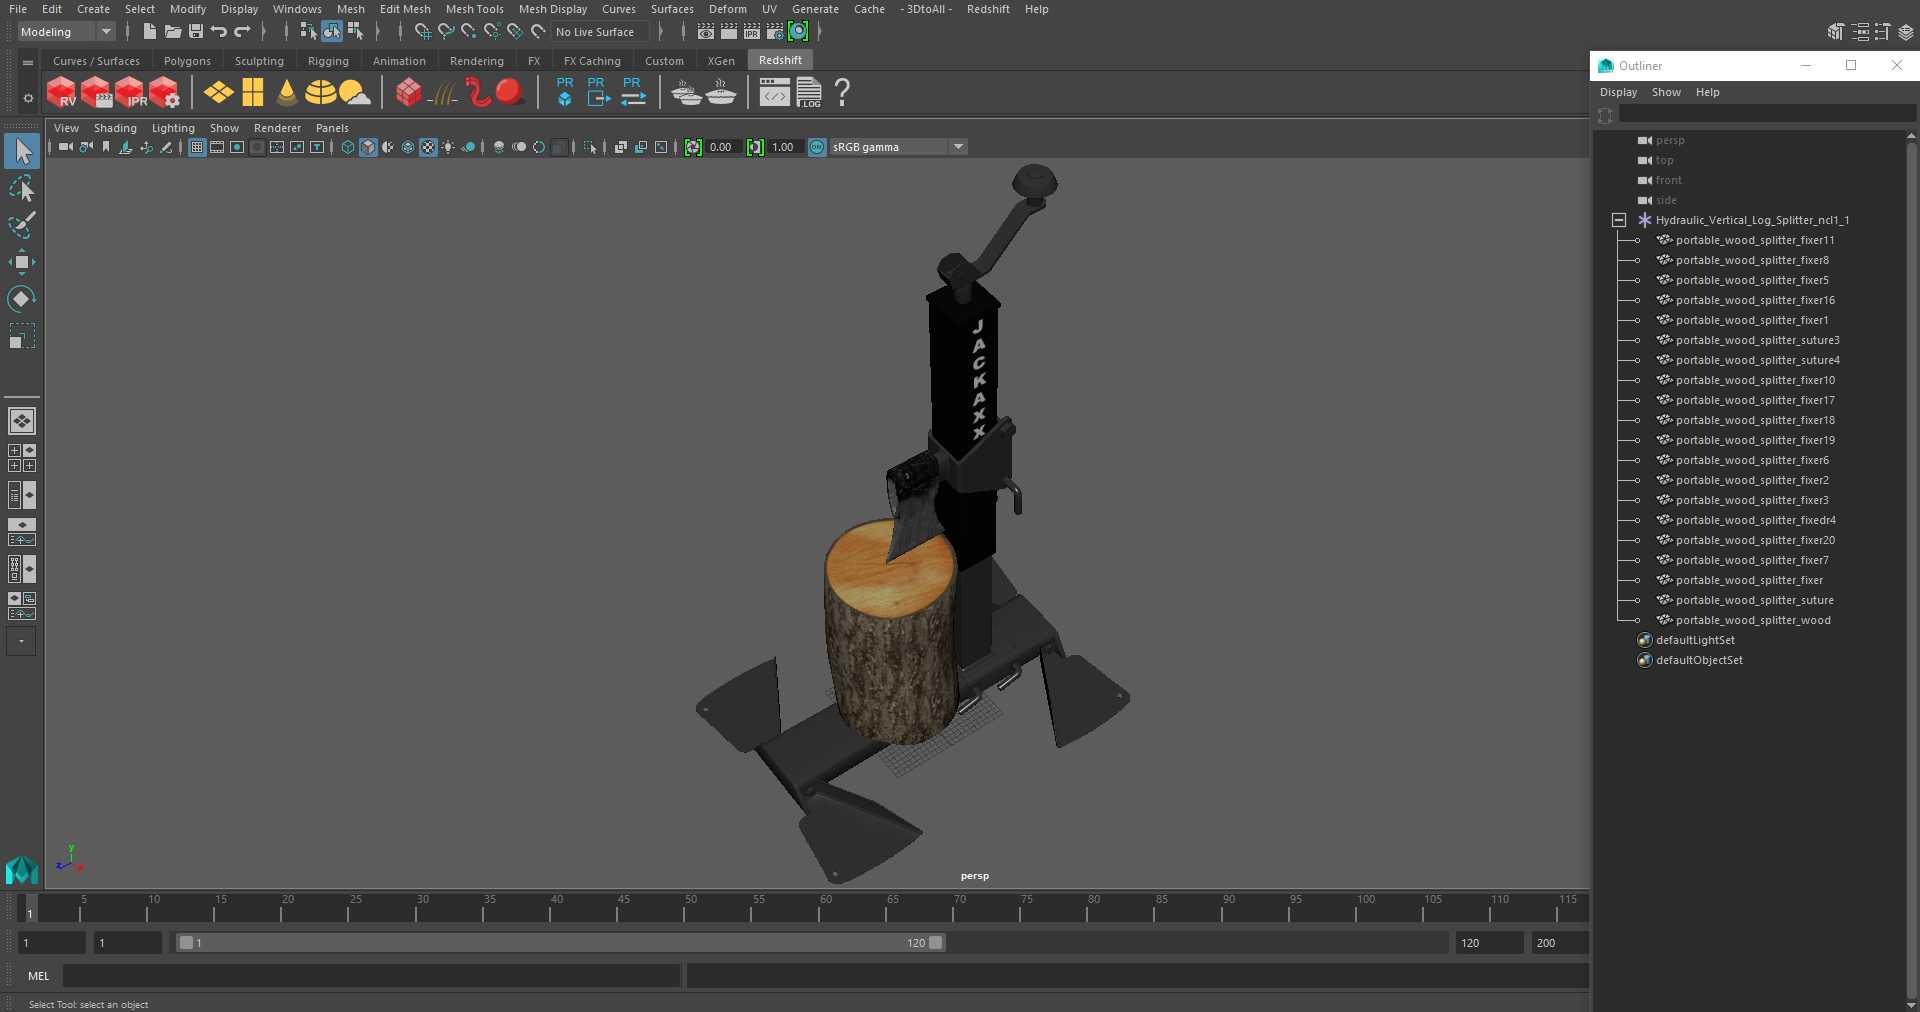The width and height of the screenshot is (1920, 1012).
Task: Open the viewport Renderer menu
Action: click(x=277, y=128)
